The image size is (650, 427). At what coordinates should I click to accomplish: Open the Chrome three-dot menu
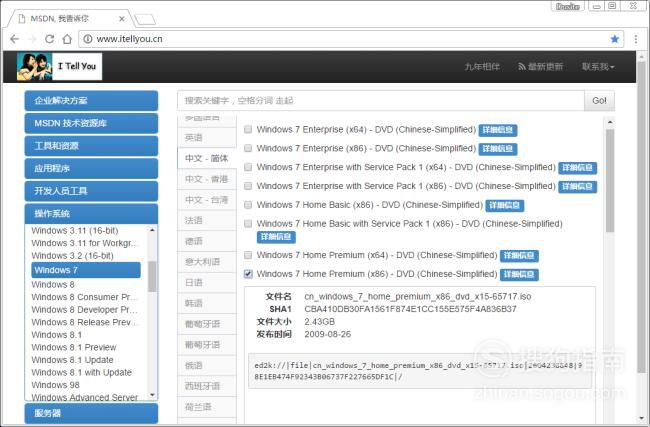click(635, 39)
